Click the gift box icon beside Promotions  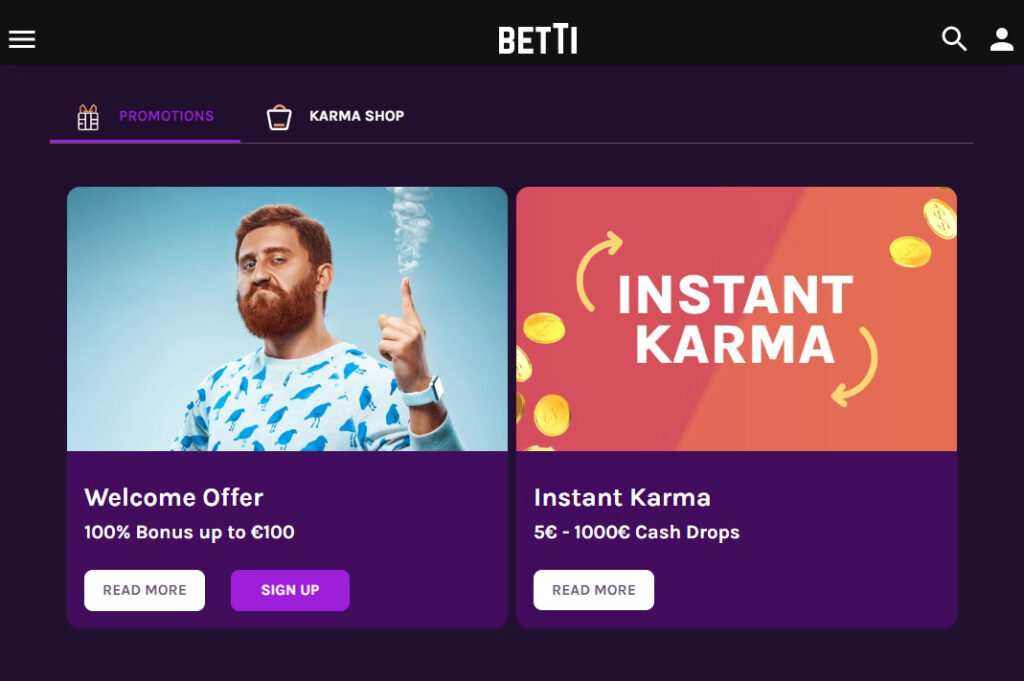click(87, 116)
